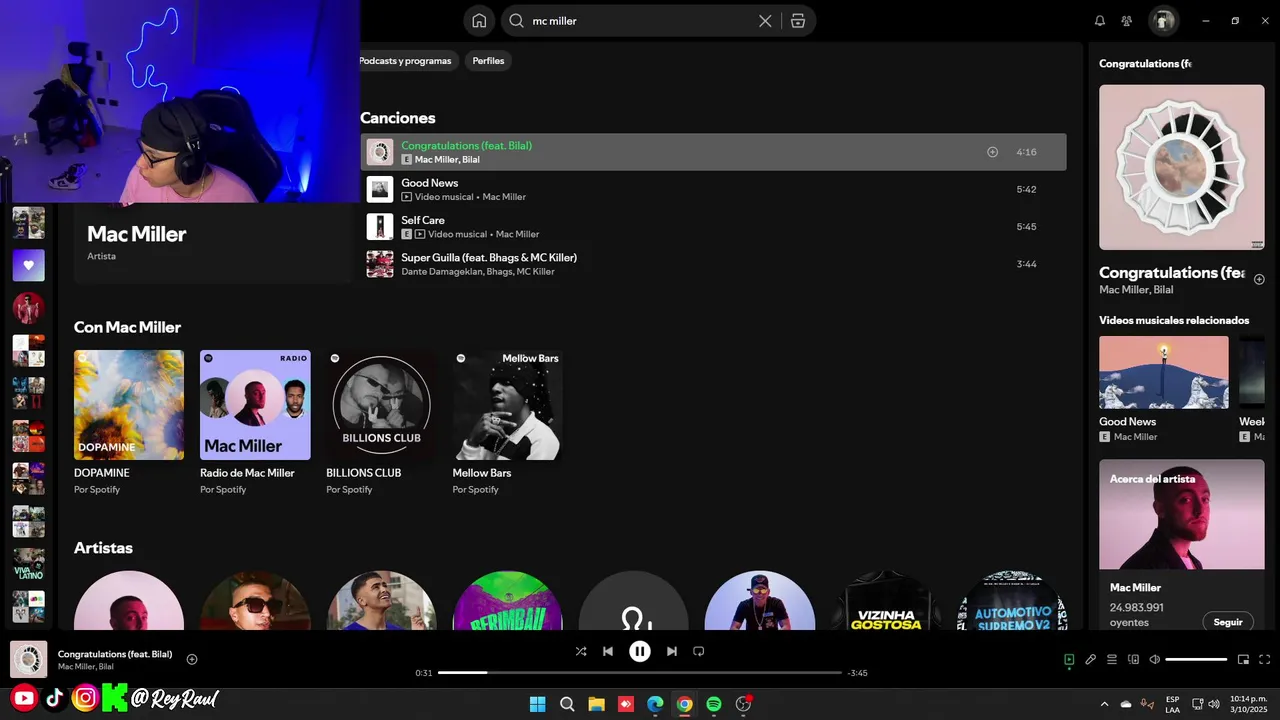Go to Spotify Home
The width and height of the screenshot is (1280, 720).
click(479, 21)
